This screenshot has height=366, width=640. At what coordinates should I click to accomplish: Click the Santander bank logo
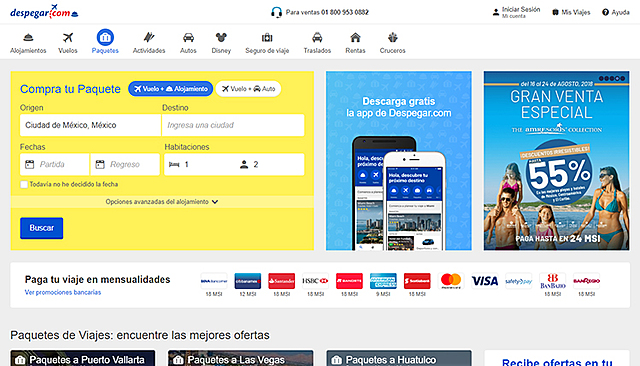282,281
